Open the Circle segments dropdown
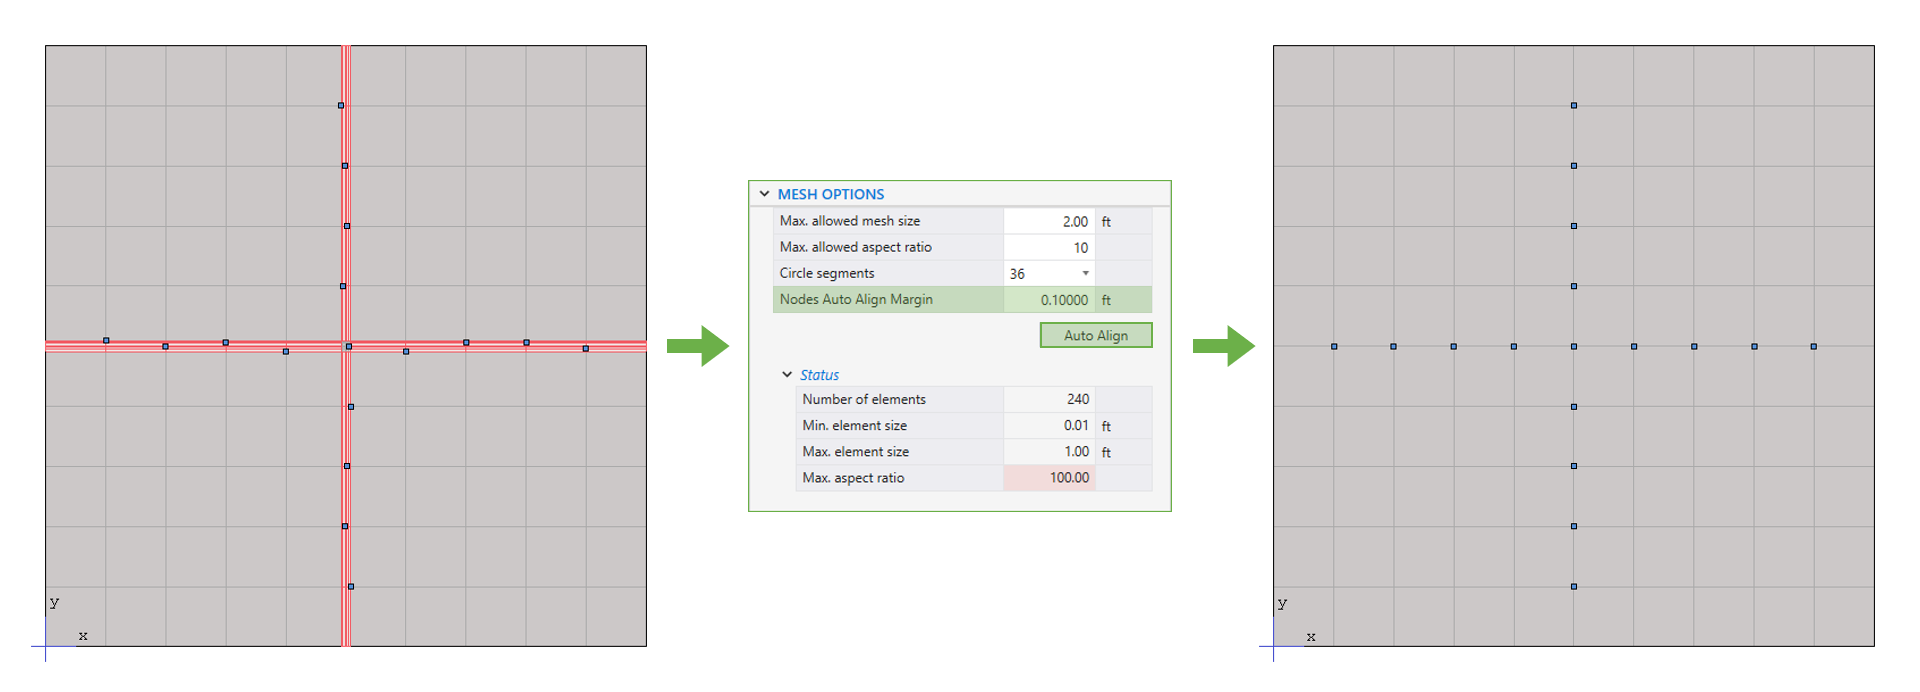The image size is (1920, 692). pos(1085,273)
